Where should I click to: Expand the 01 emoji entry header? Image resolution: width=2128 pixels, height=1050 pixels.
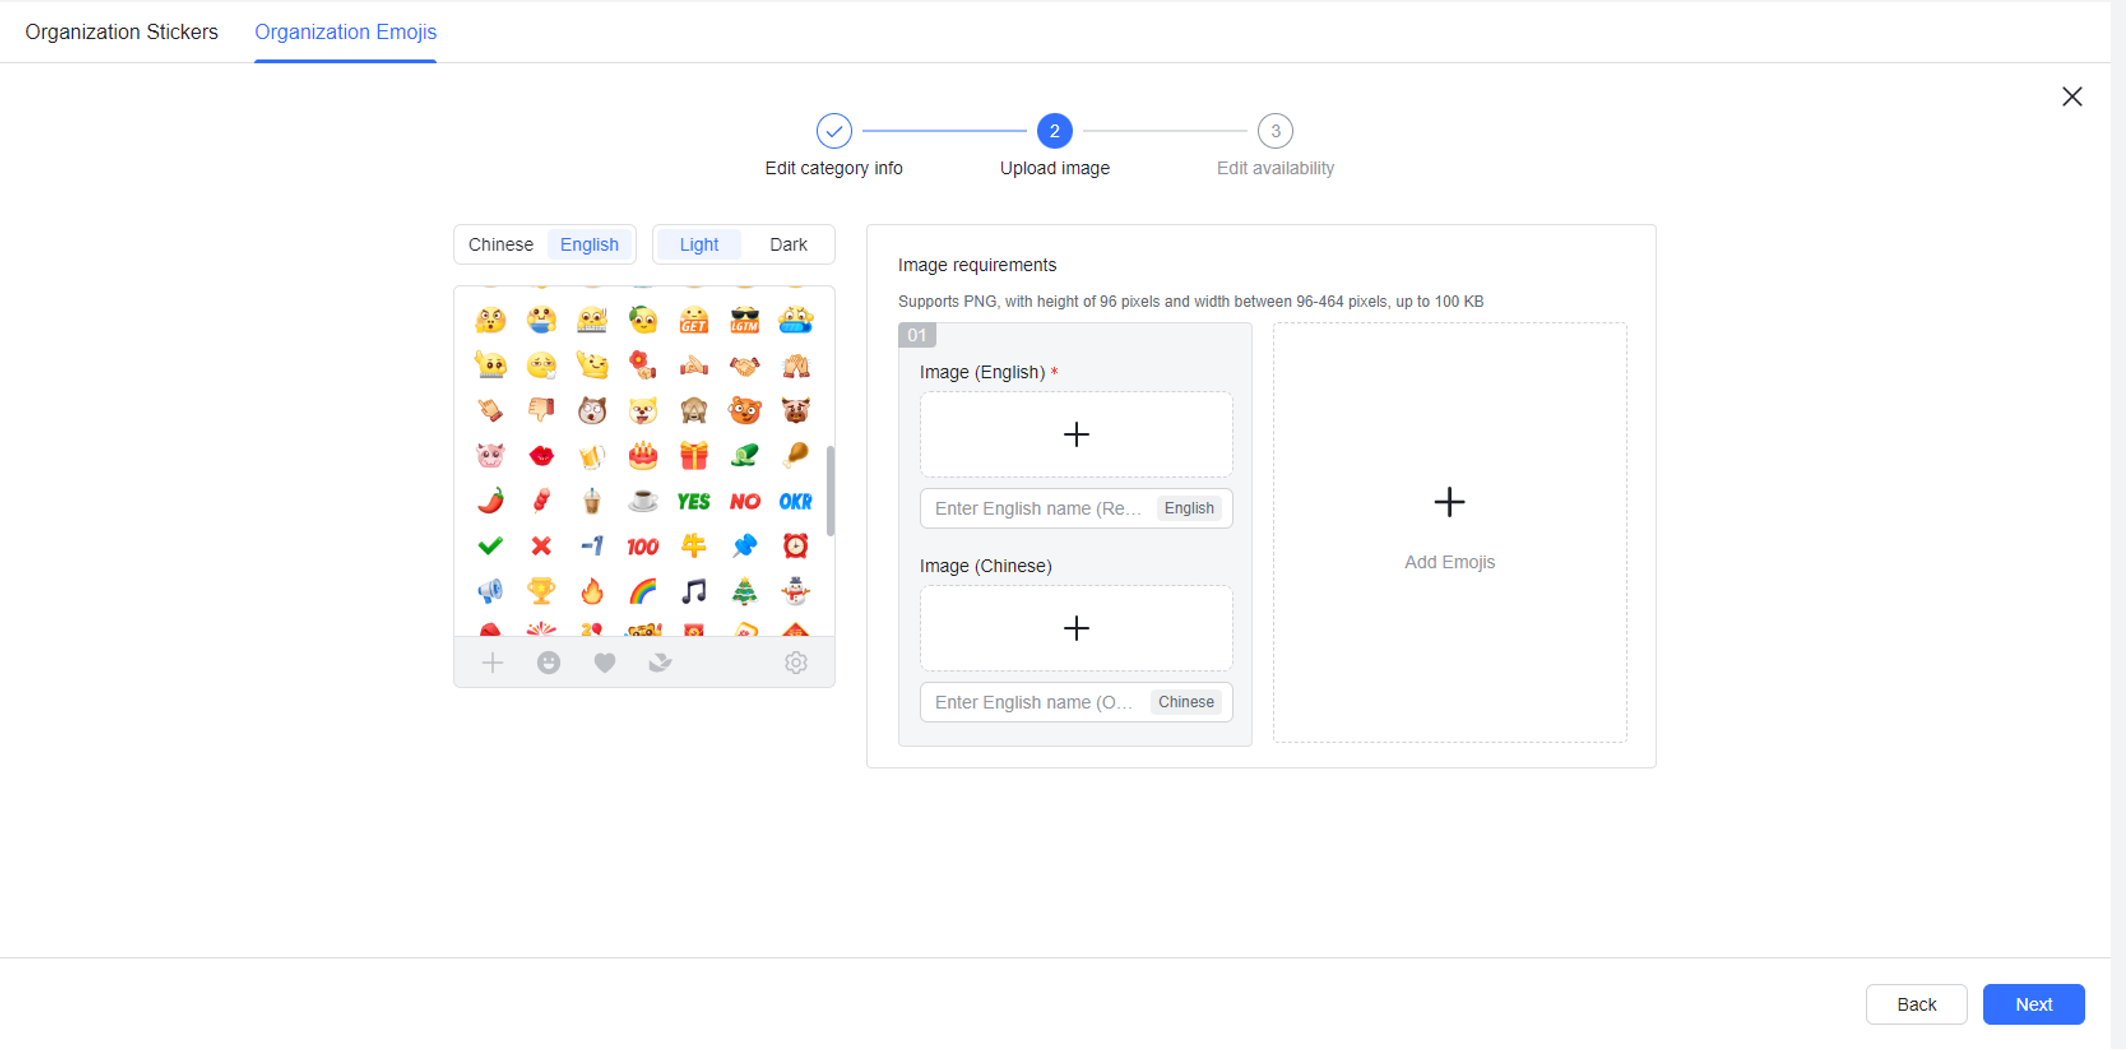(916, 335)
